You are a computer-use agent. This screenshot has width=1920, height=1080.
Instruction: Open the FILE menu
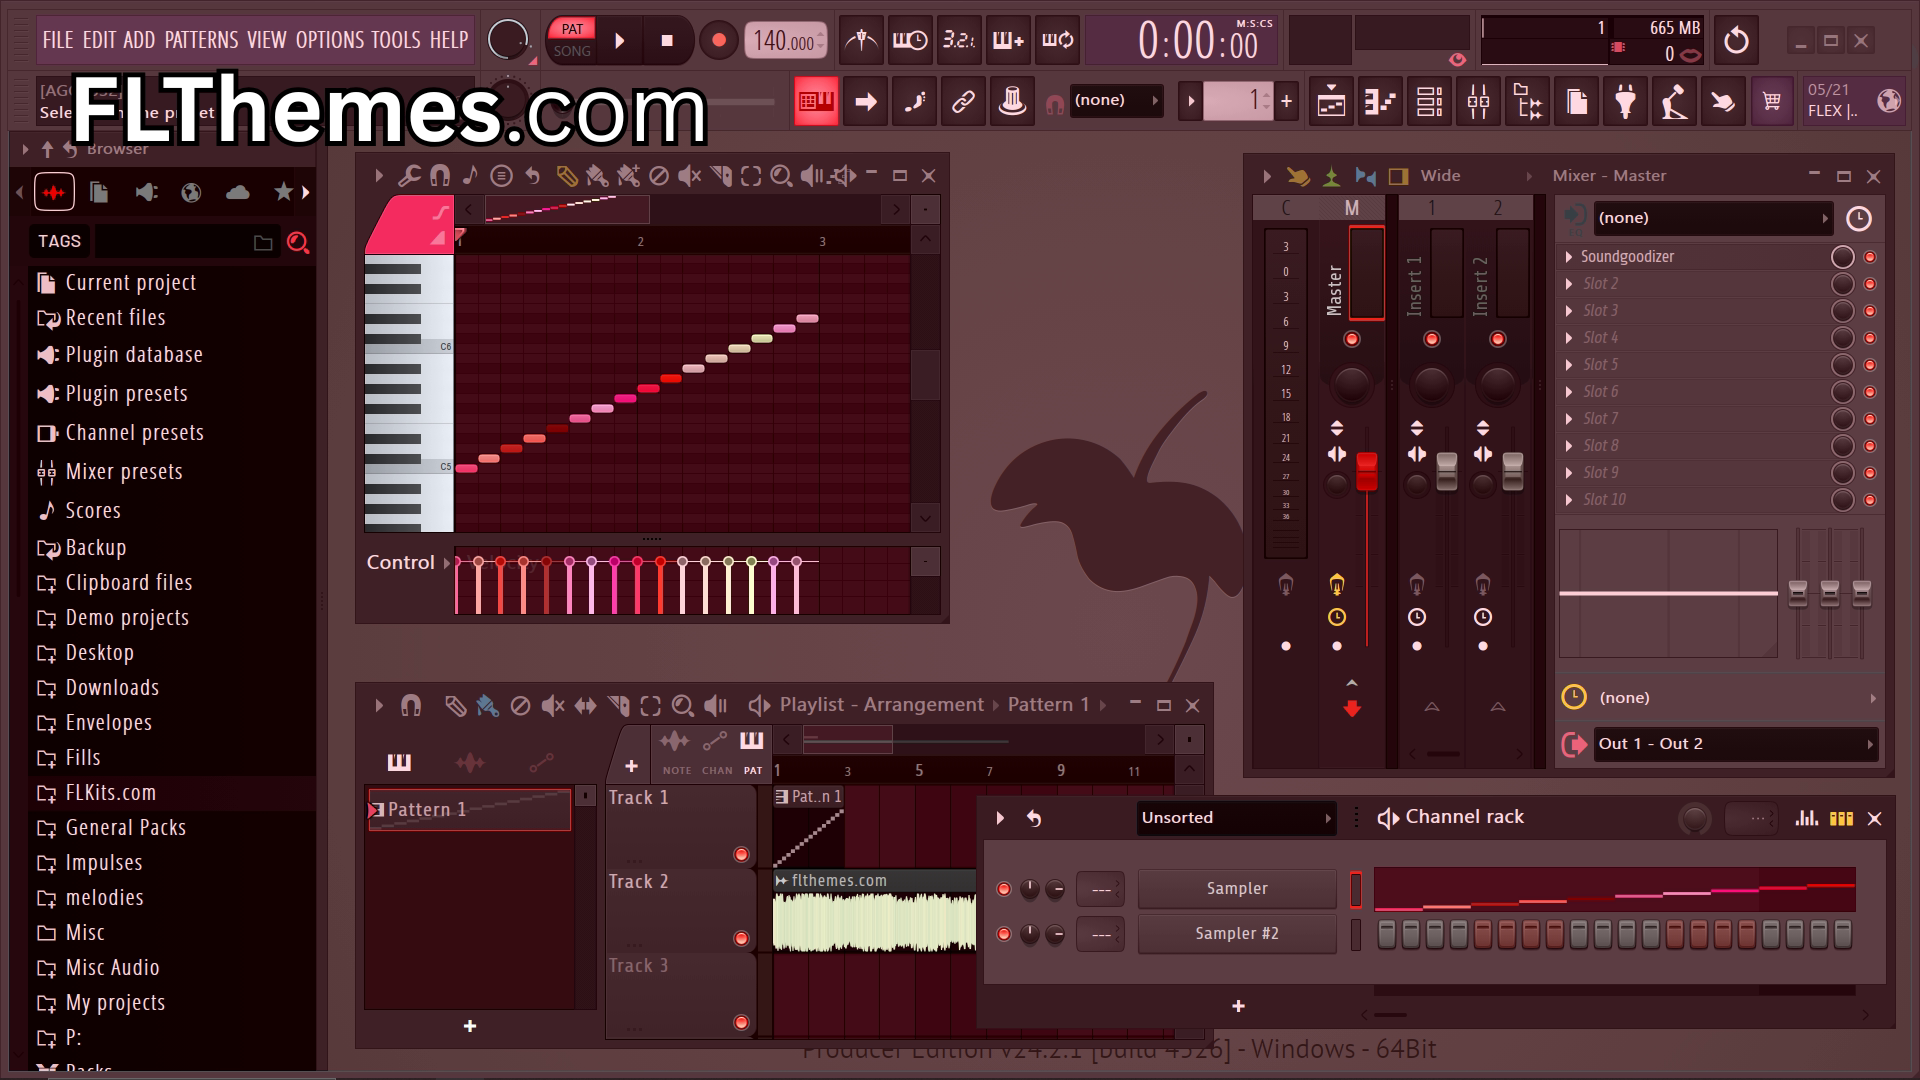pyautogui.click(x=58, y=40)
